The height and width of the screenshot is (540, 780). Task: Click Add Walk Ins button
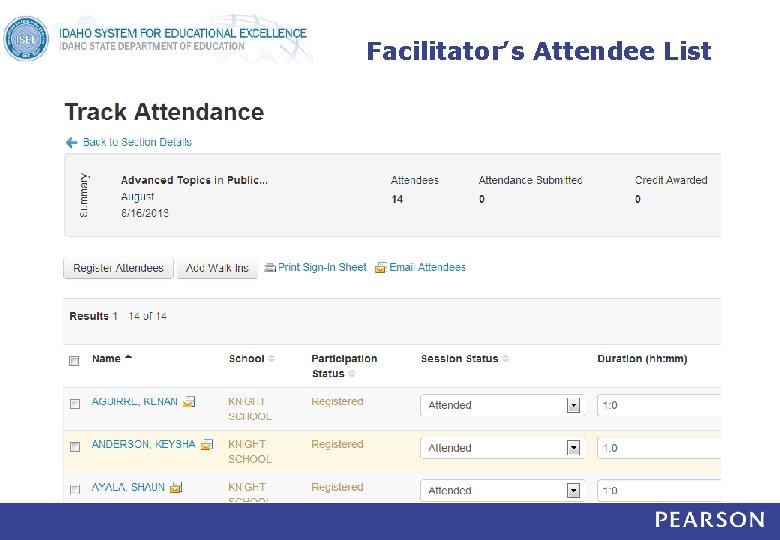[x=217, y=268]
